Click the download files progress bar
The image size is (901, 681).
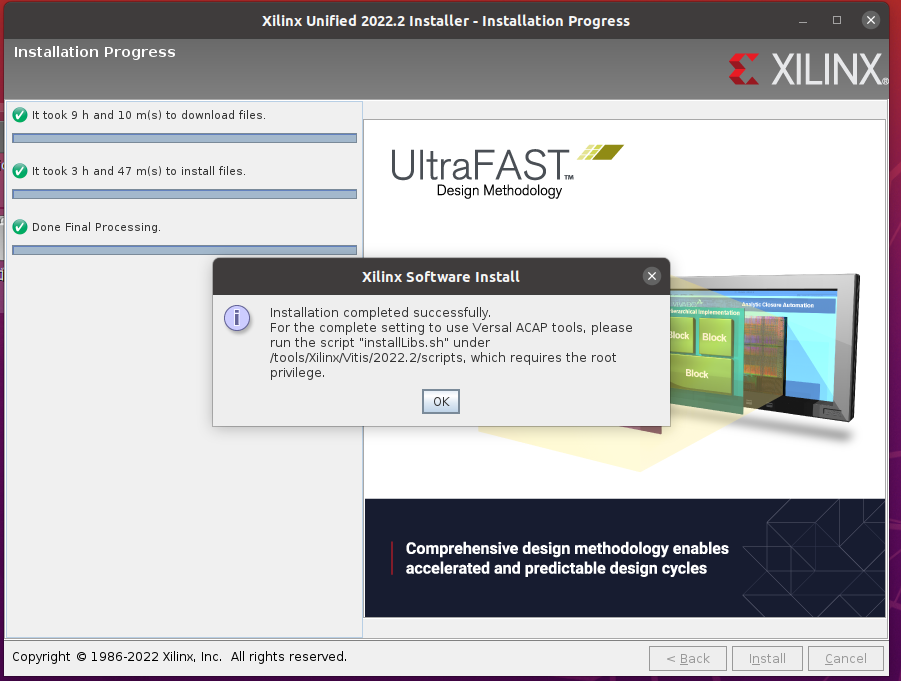pos(184,138)
